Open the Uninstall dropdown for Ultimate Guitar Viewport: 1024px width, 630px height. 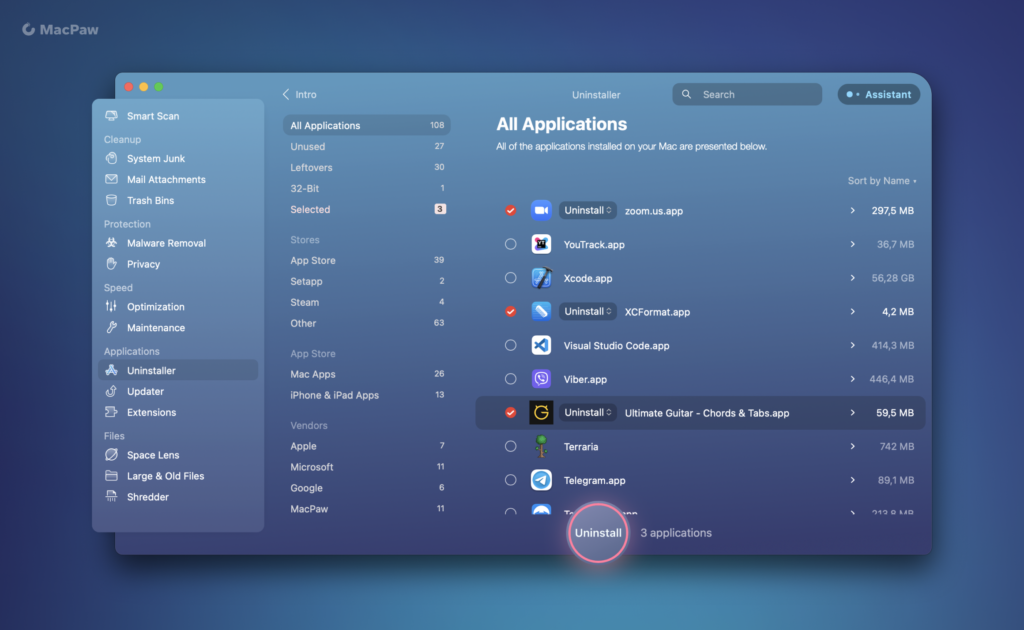pos(588,413)
